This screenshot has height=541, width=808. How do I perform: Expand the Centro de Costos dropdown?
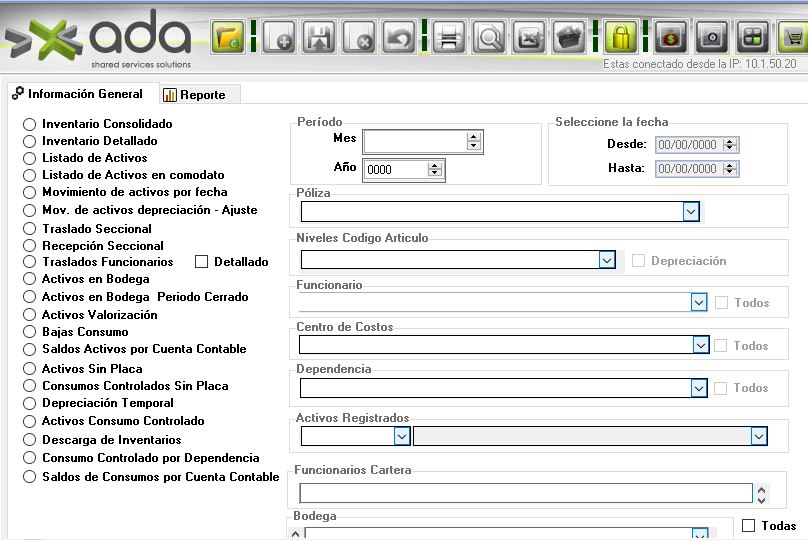[701, 345]
